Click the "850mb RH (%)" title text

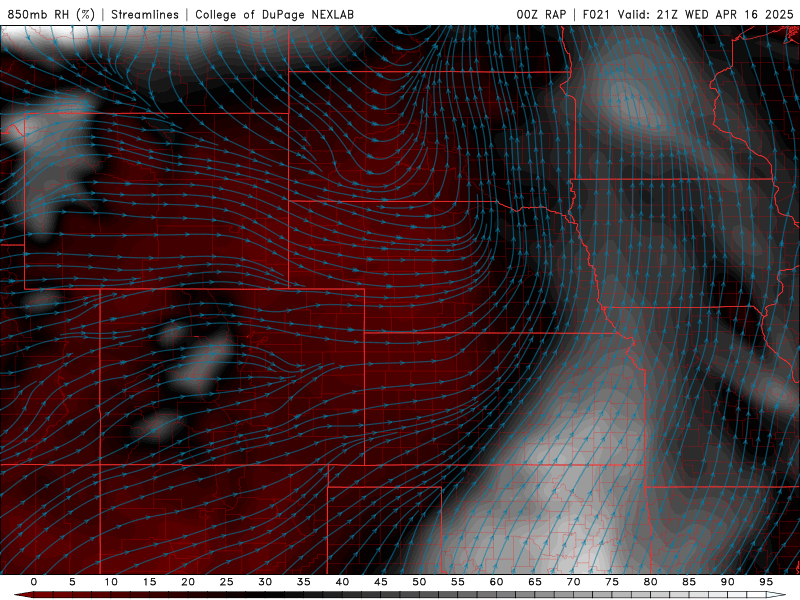(x=51, y=14)
